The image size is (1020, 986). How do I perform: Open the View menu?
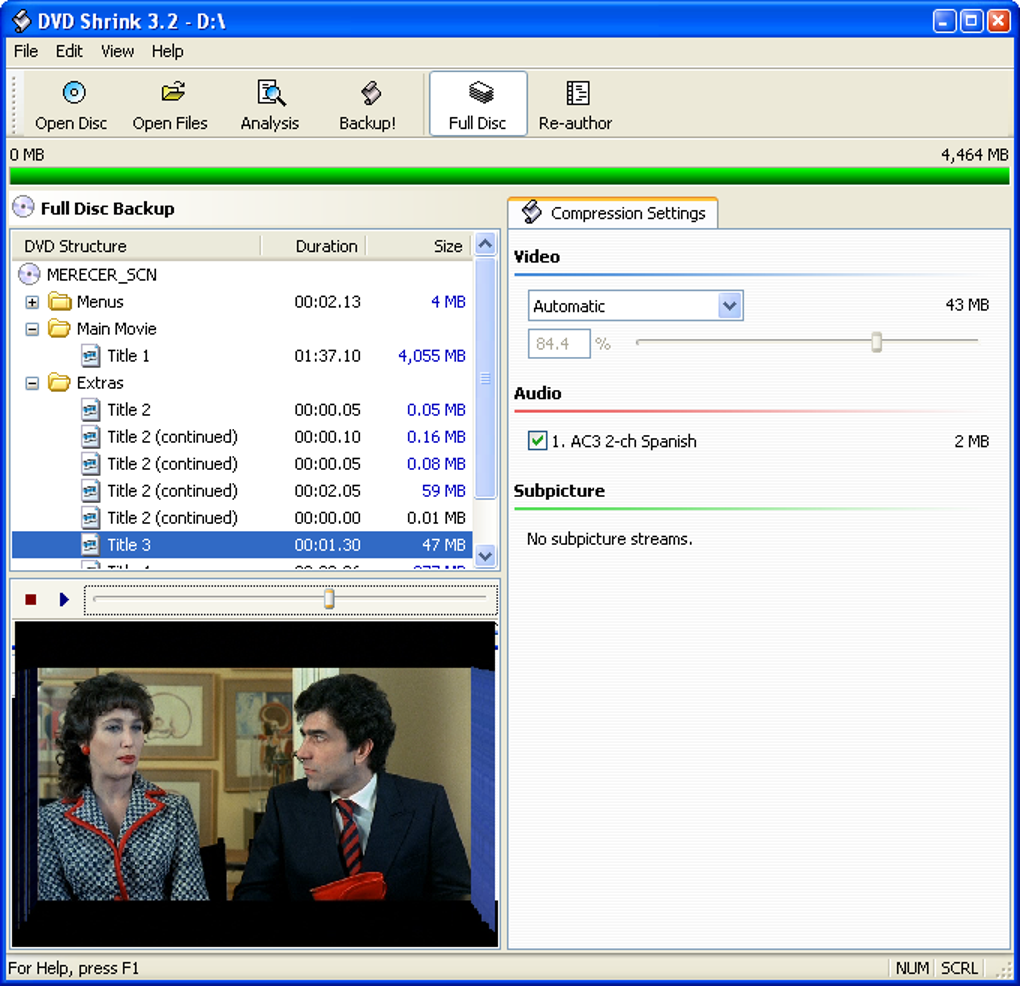(x=118, y=51)
